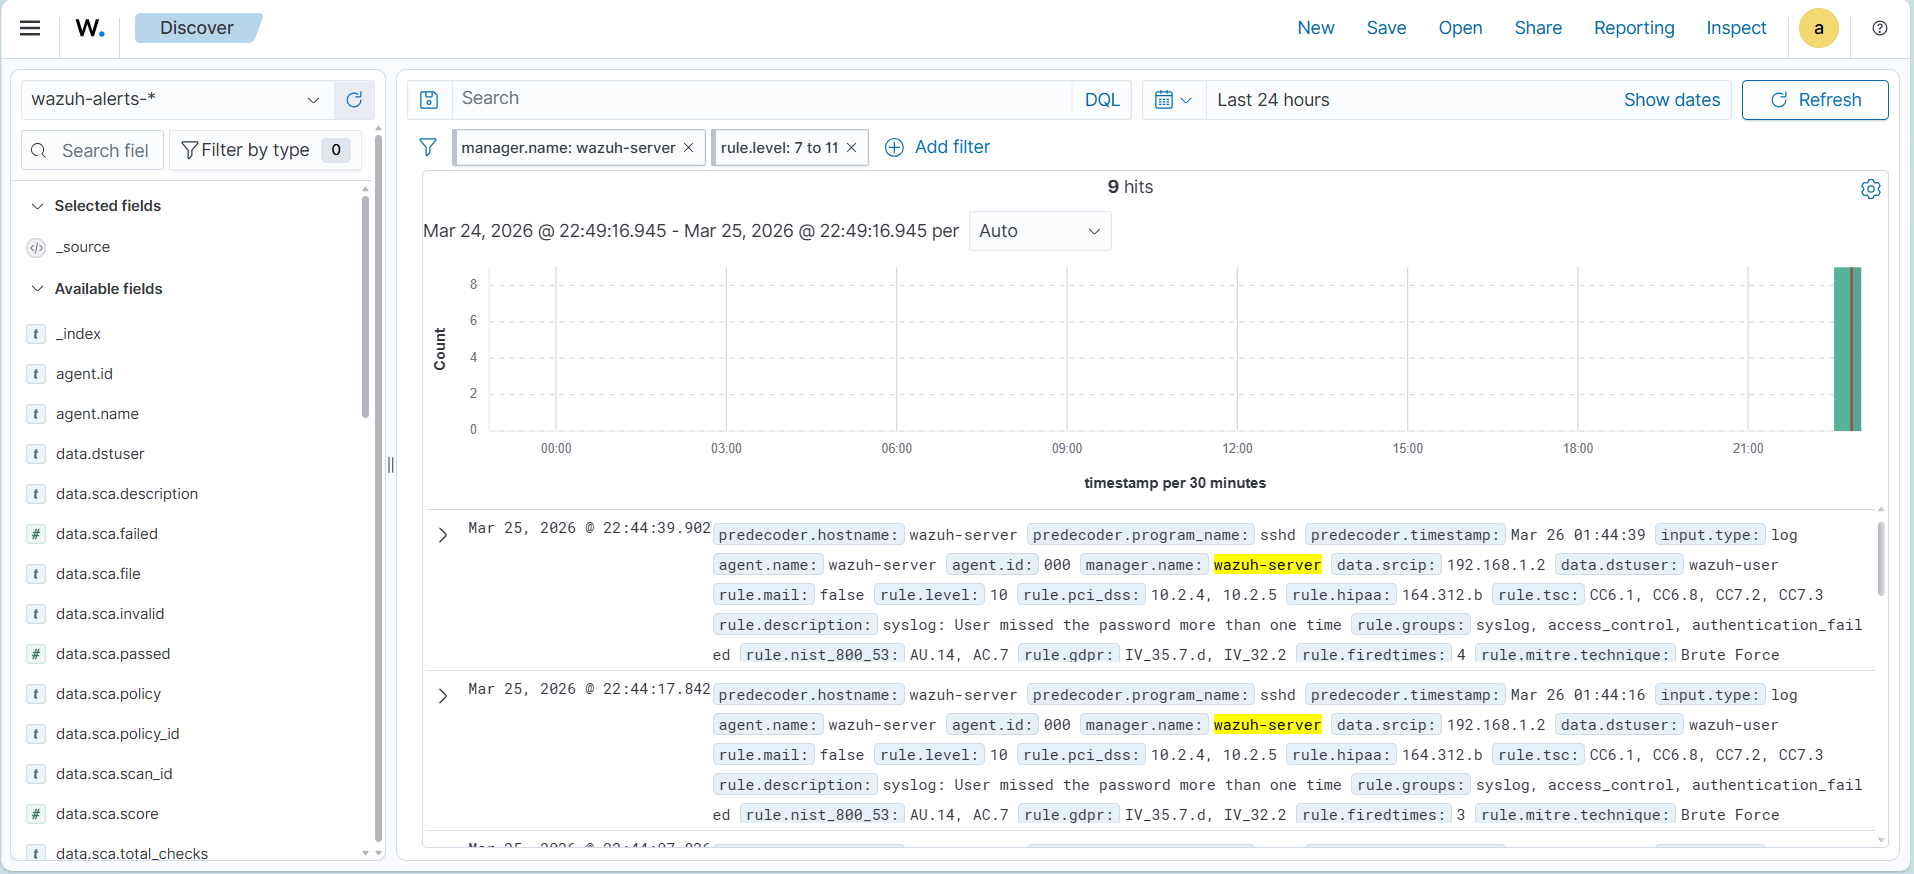Screen dimensions: 1914x874
Task: Click the _source field icon
Action: 36,247
